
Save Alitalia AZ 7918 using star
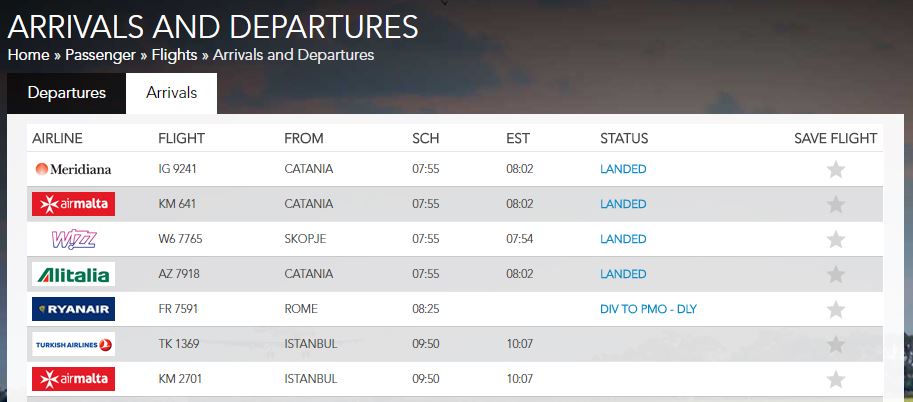coord(836,274)
